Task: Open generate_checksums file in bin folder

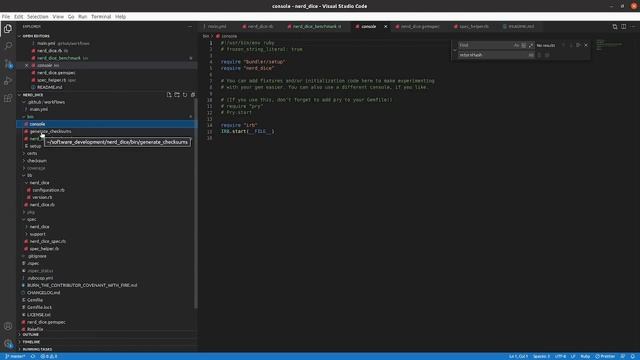Action: 50,131
